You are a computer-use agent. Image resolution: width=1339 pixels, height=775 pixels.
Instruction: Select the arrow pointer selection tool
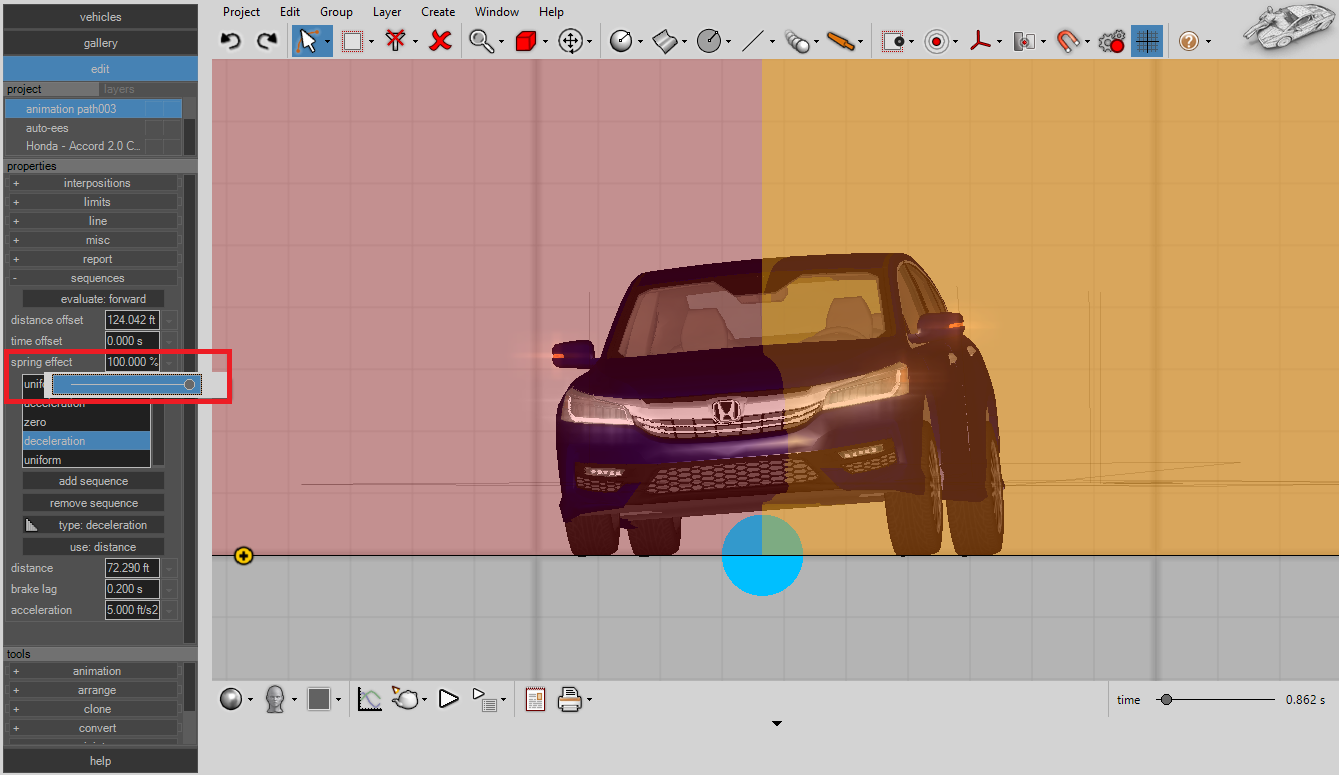click(x=309, y=41)
